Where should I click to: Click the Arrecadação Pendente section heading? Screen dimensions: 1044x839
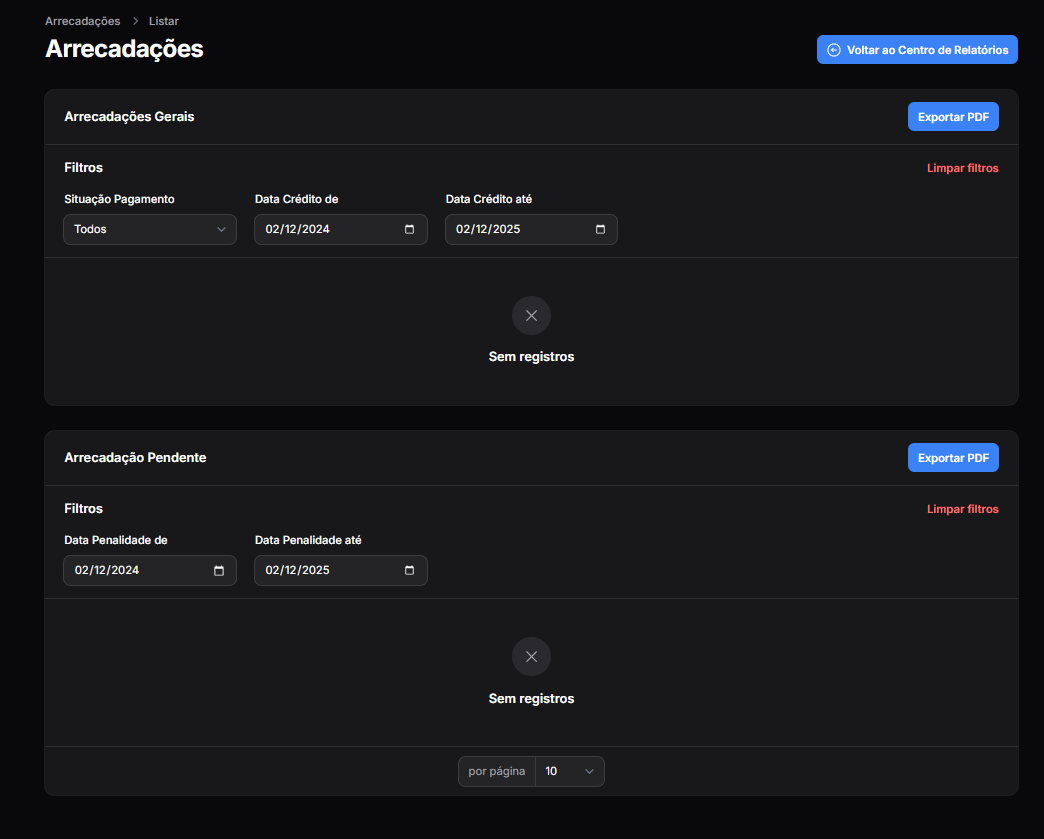coord(135,457)
